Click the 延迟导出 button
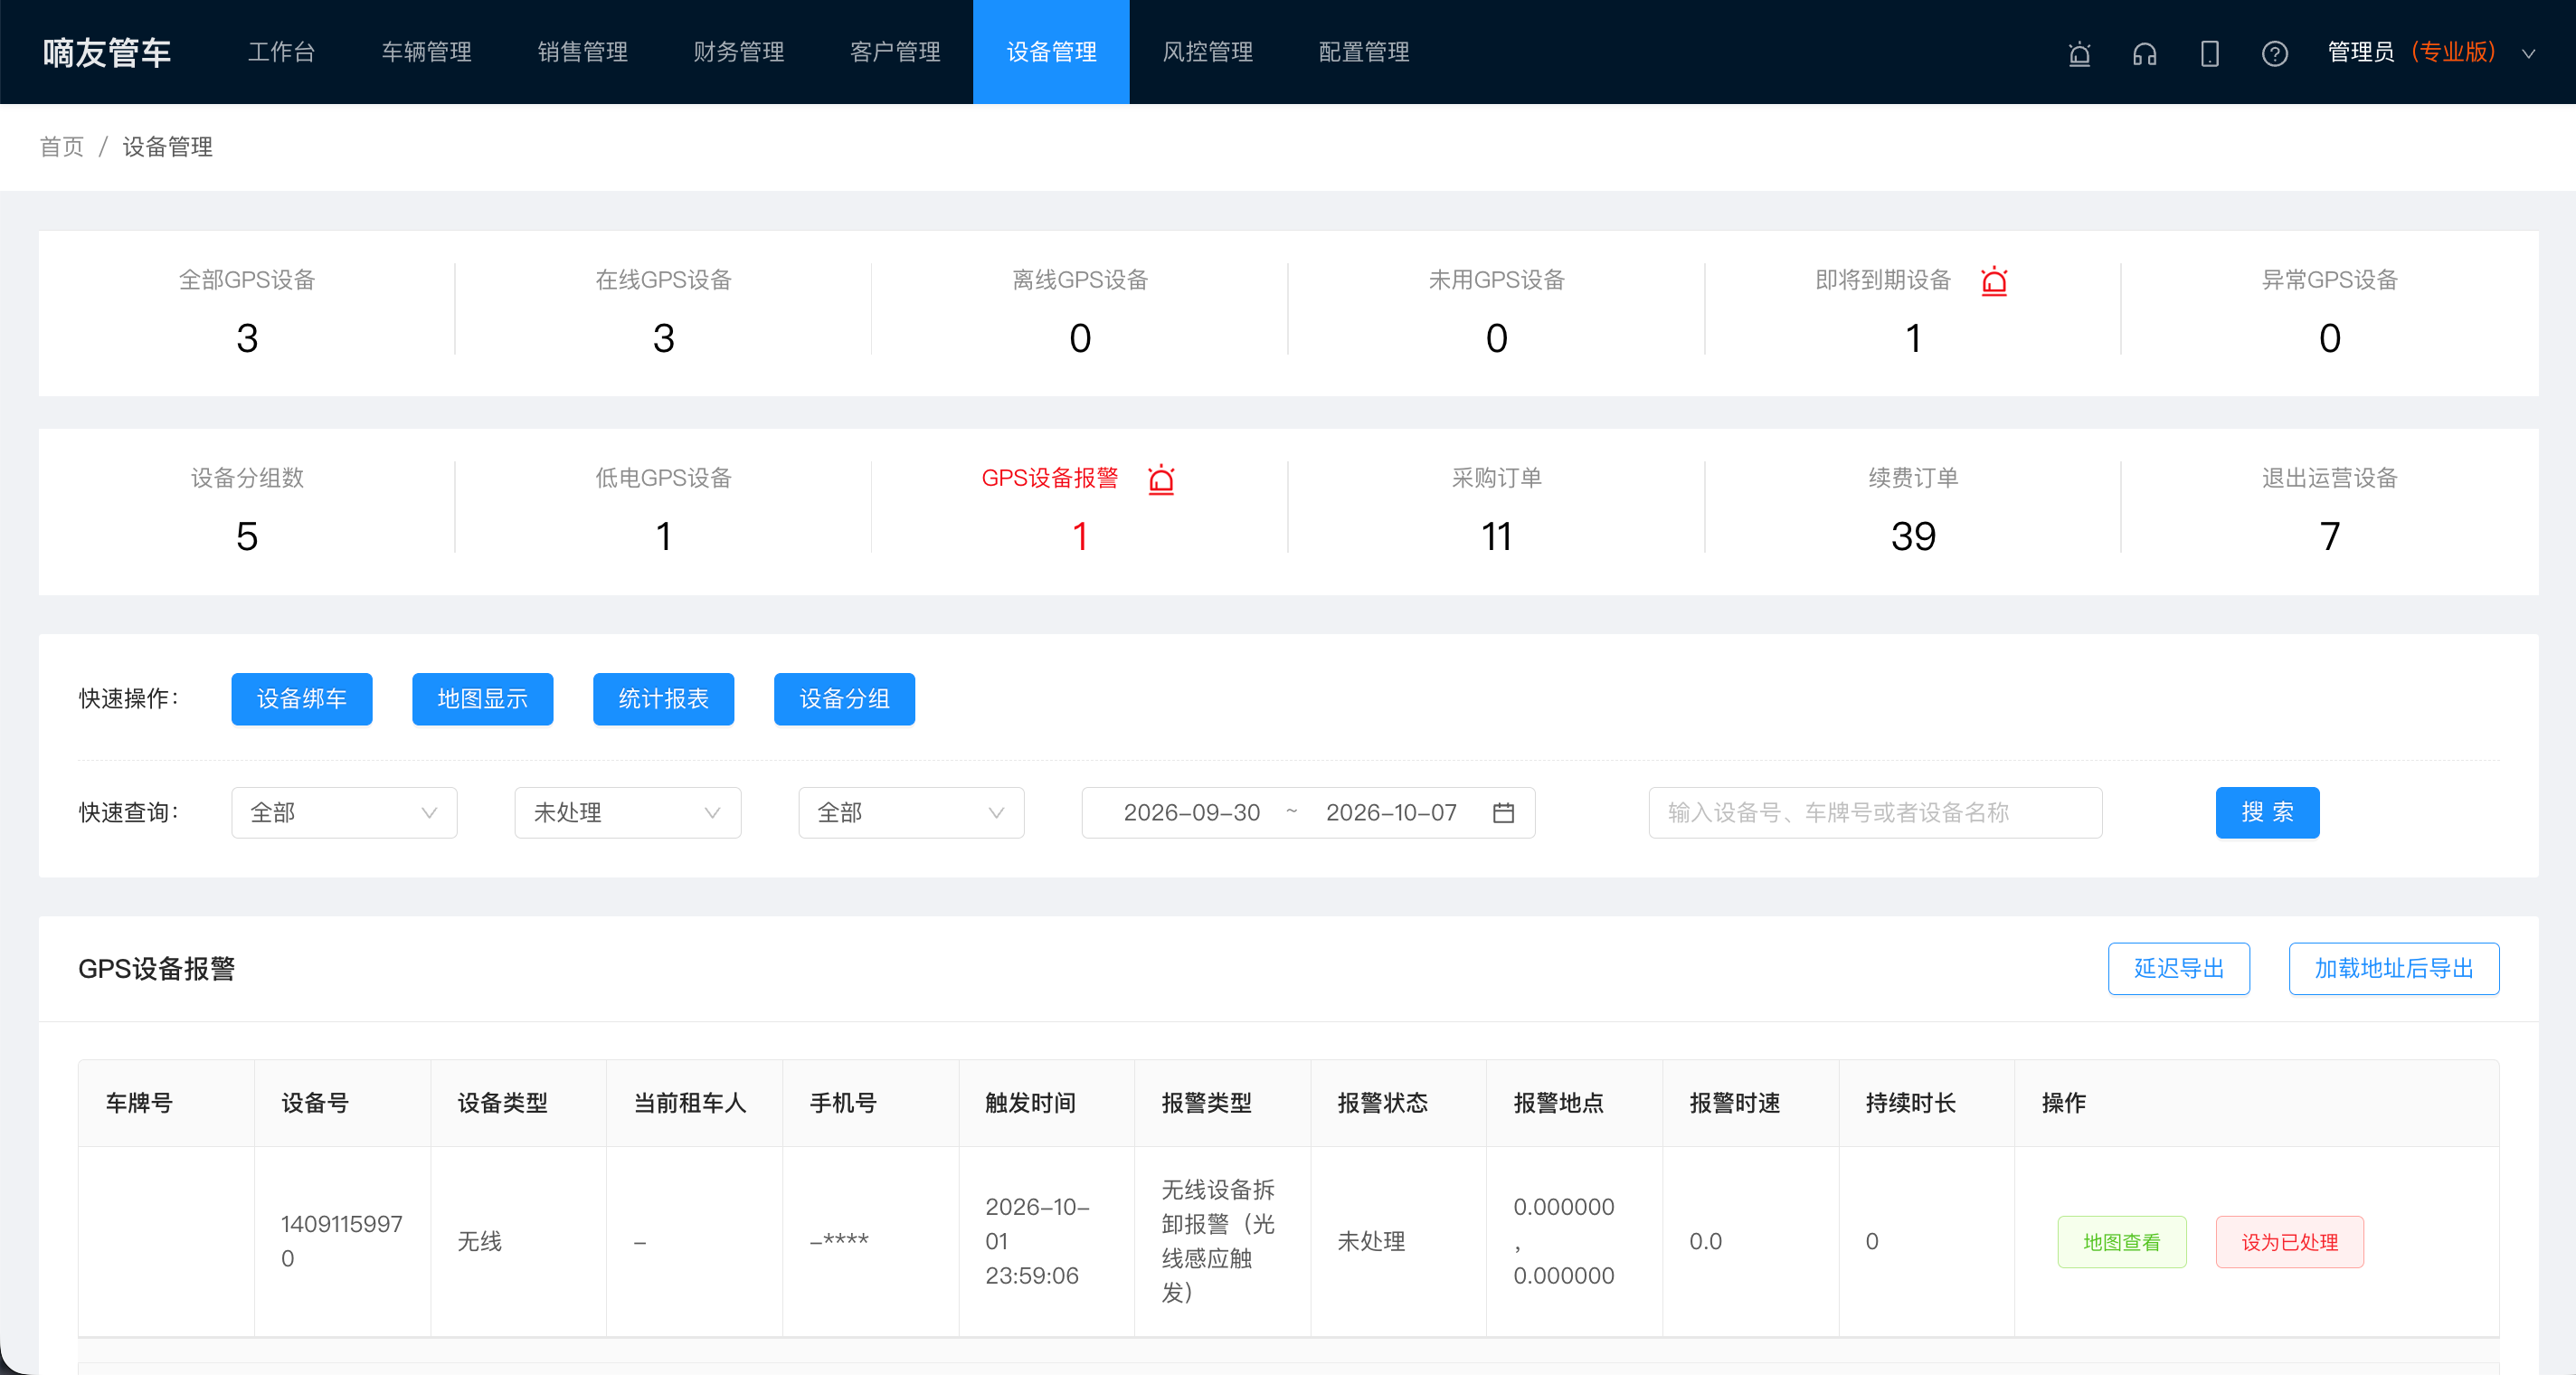 point(2178,969)
